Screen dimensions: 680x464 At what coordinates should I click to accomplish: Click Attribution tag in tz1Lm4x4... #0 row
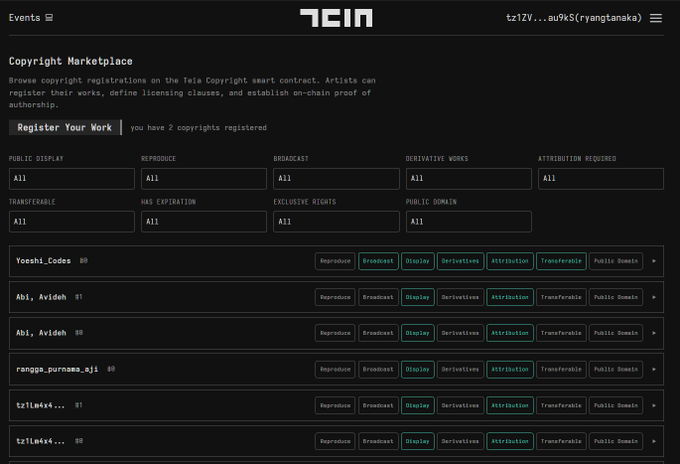click(510, 441)
